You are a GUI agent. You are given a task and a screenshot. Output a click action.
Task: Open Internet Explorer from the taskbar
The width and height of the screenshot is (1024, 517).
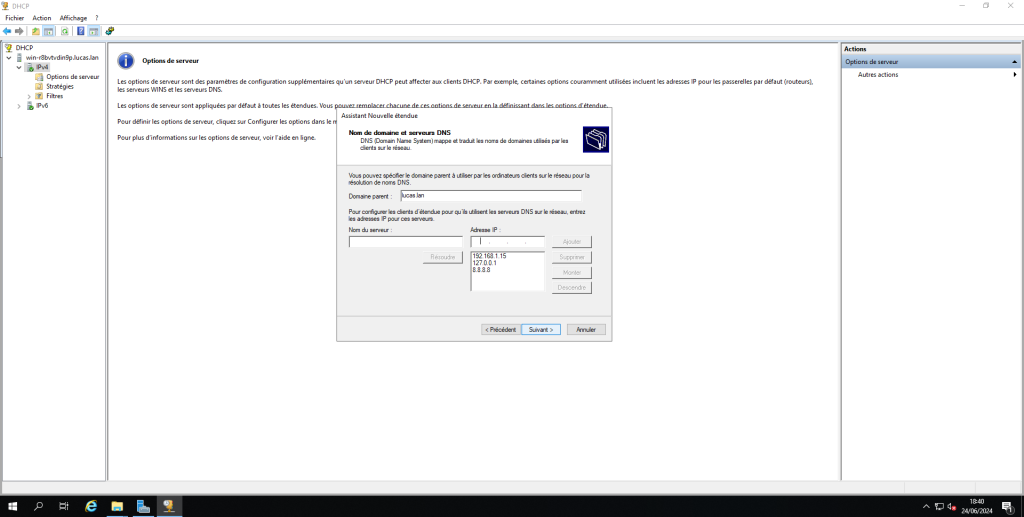coord(91,506)
